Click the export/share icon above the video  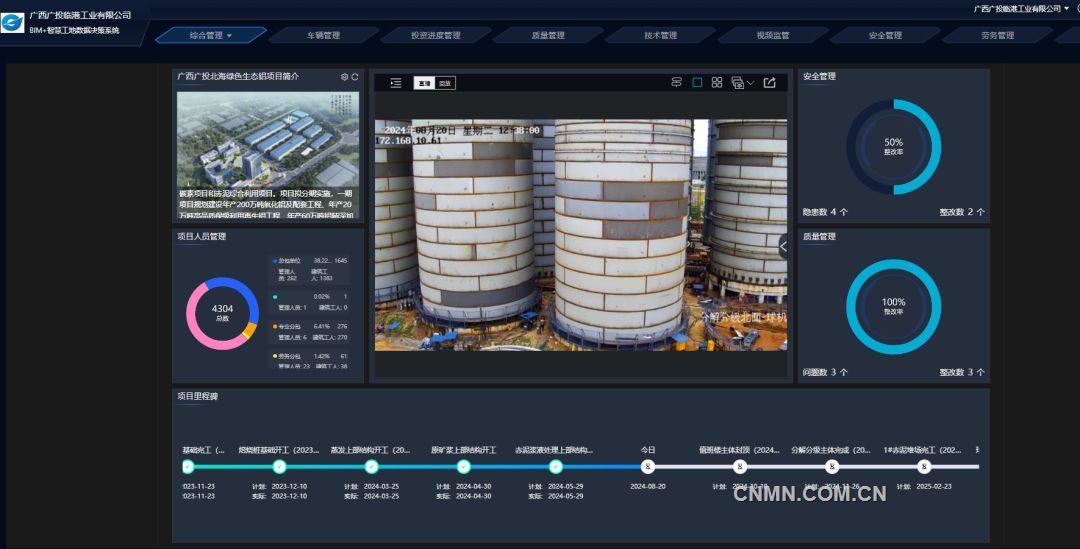(769, 83)
